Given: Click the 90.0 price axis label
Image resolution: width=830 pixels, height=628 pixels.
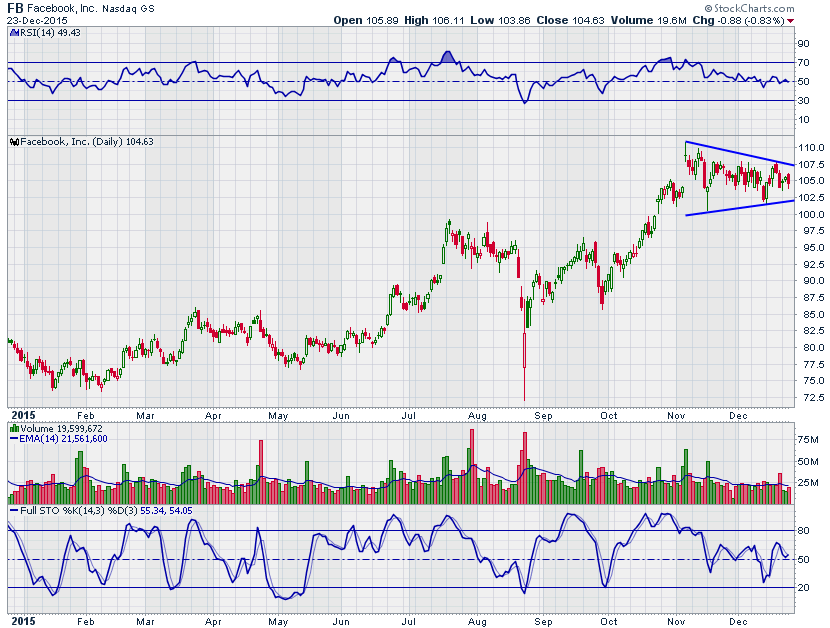Looking at the screenshot, I should 813,281.
